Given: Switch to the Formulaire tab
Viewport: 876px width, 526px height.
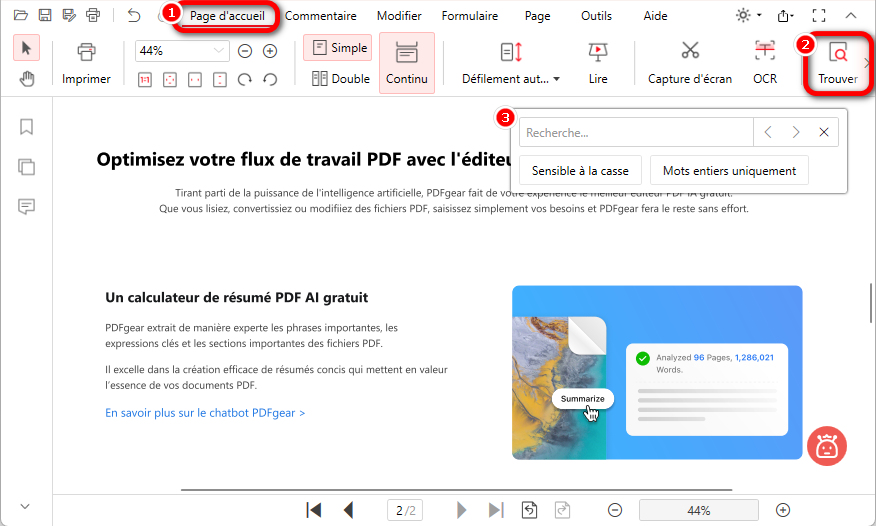Looking at the screenshot, I should pyautogui.click(x=469, y=16).
